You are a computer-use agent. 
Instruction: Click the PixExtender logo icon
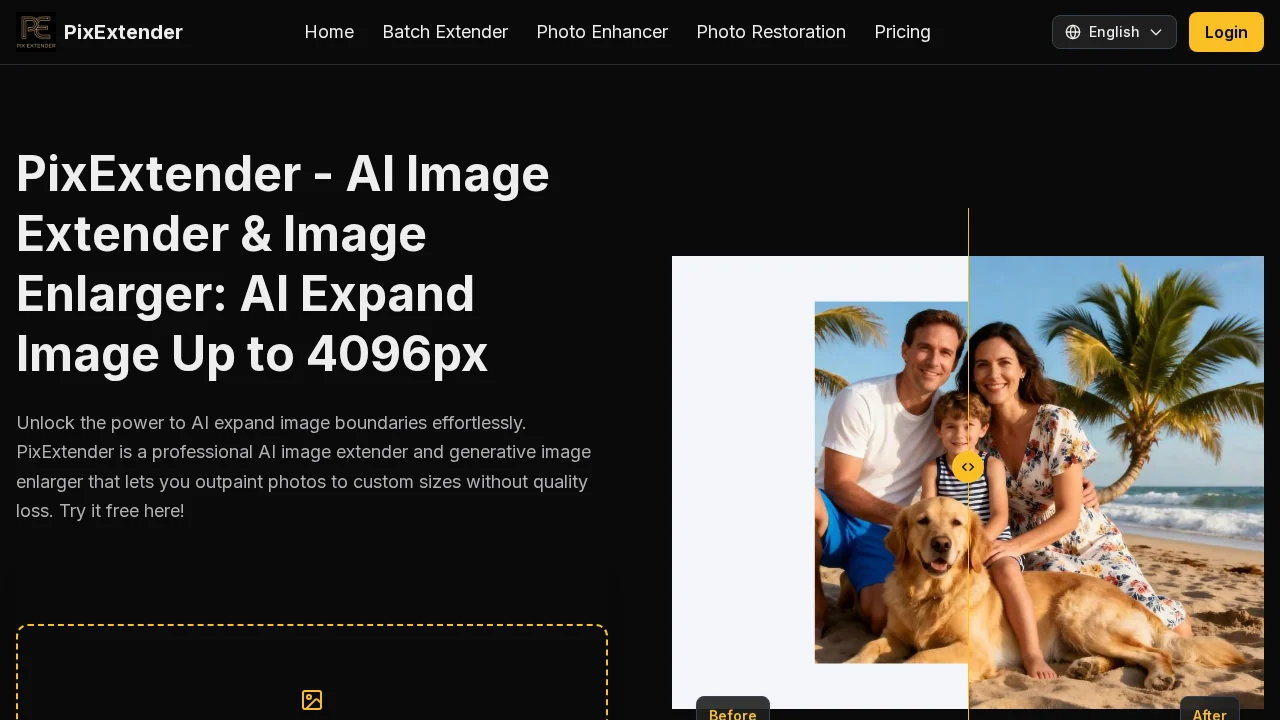35,32
